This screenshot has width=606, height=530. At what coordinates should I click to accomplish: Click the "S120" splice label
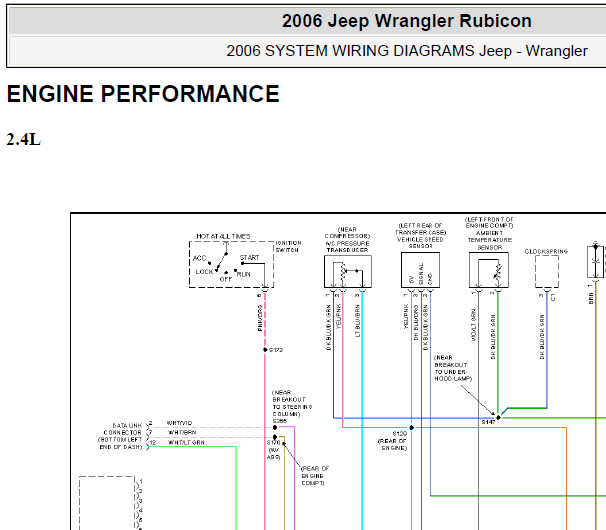click(400, 434)
